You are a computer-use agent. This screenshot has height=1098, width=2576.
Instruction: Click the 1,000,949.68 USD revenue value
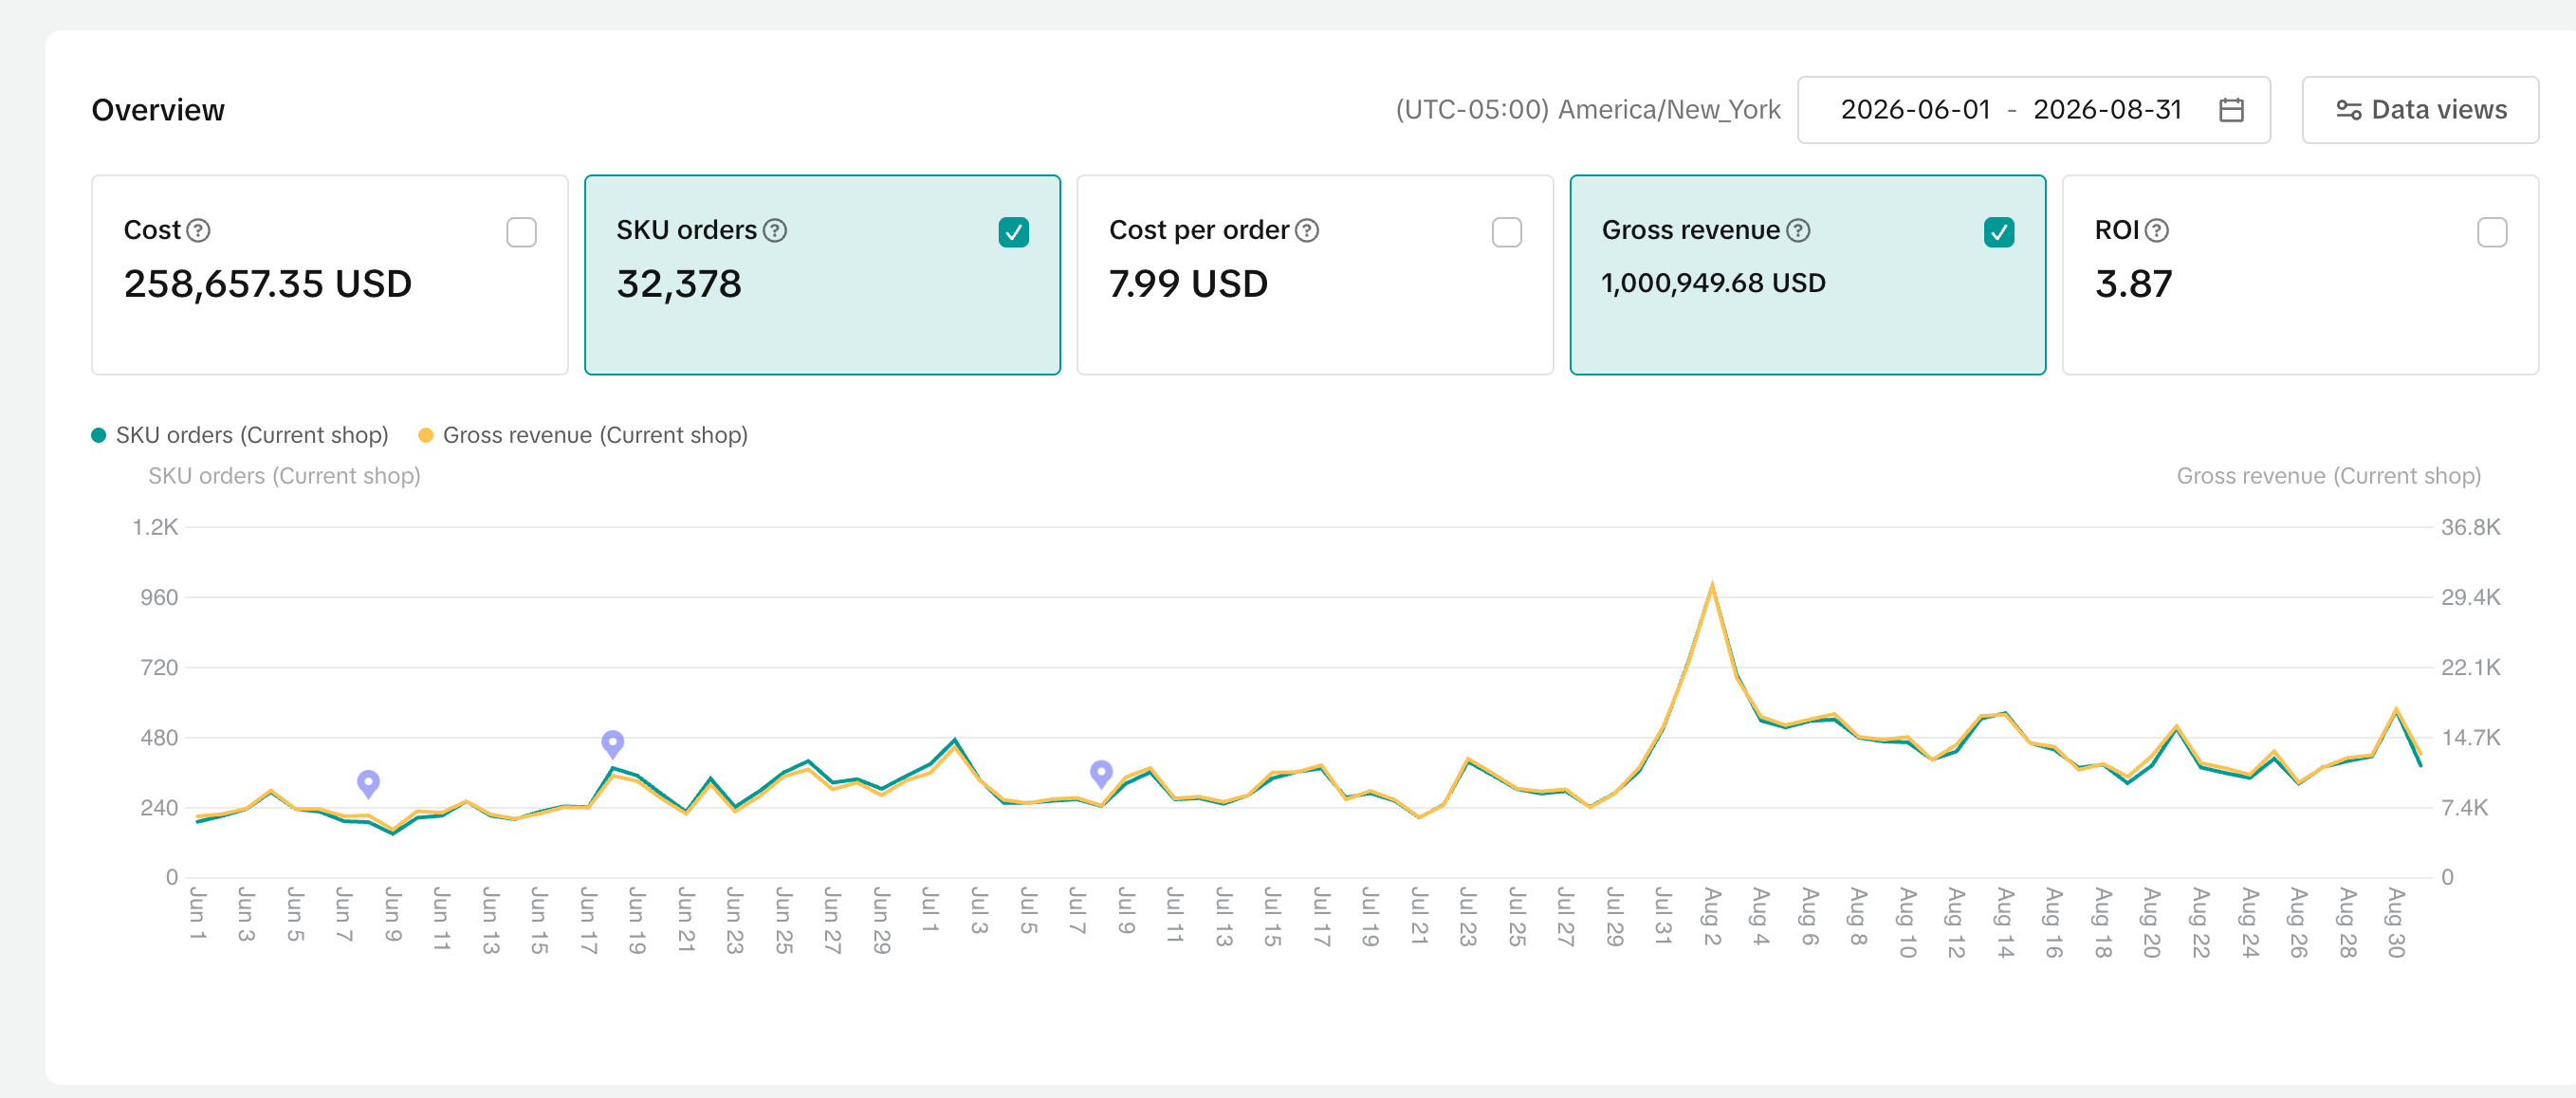coord(1713,283)
